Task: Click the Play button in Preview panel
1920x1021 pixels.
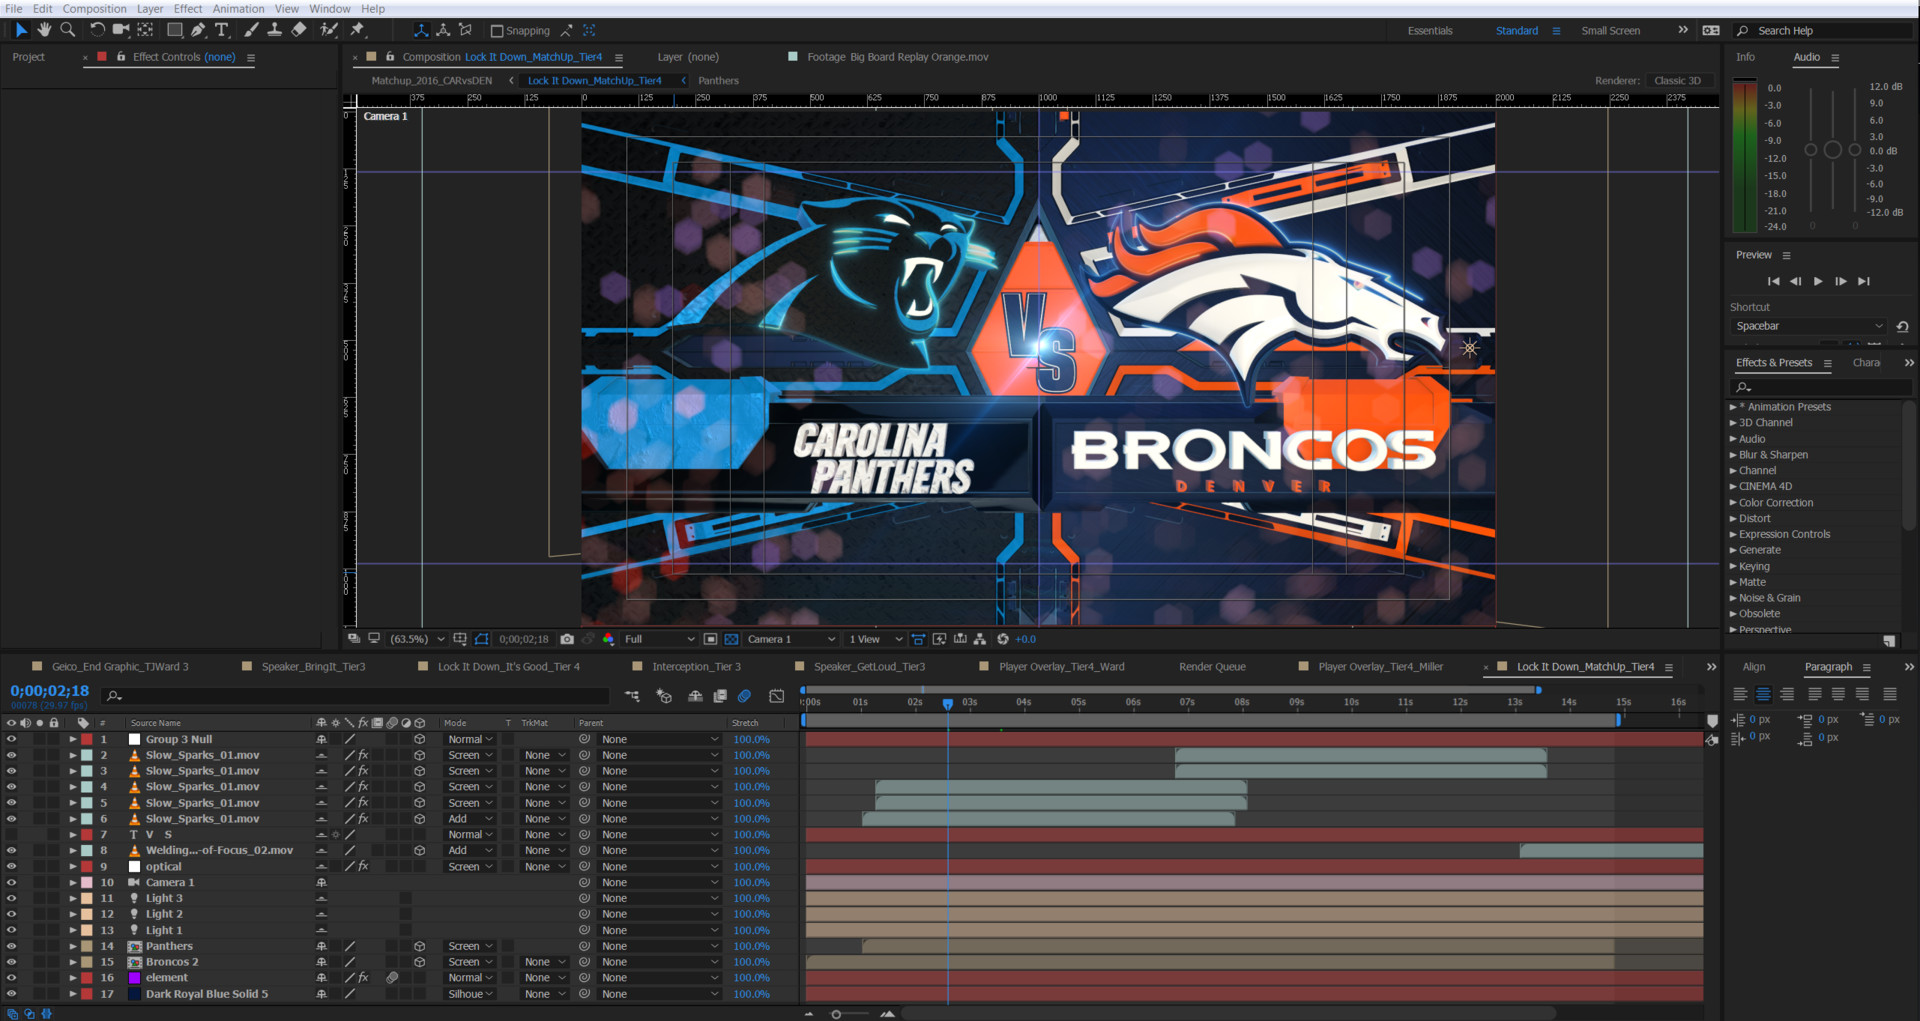Action: pos(1818,282)
